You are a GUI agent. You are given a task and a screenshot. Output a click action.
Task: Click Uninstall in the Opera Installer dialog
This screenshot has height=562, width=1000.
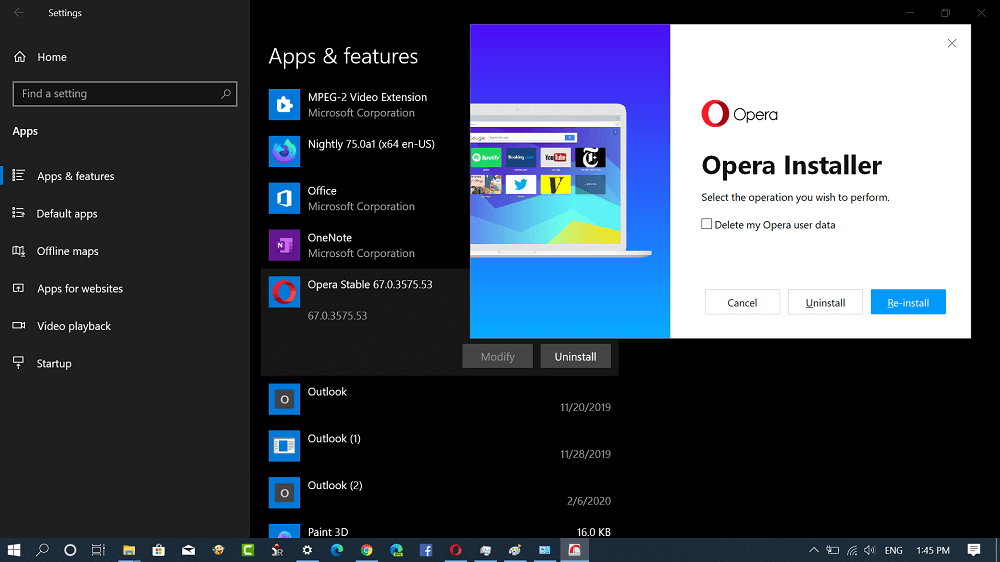pos(825,302)
